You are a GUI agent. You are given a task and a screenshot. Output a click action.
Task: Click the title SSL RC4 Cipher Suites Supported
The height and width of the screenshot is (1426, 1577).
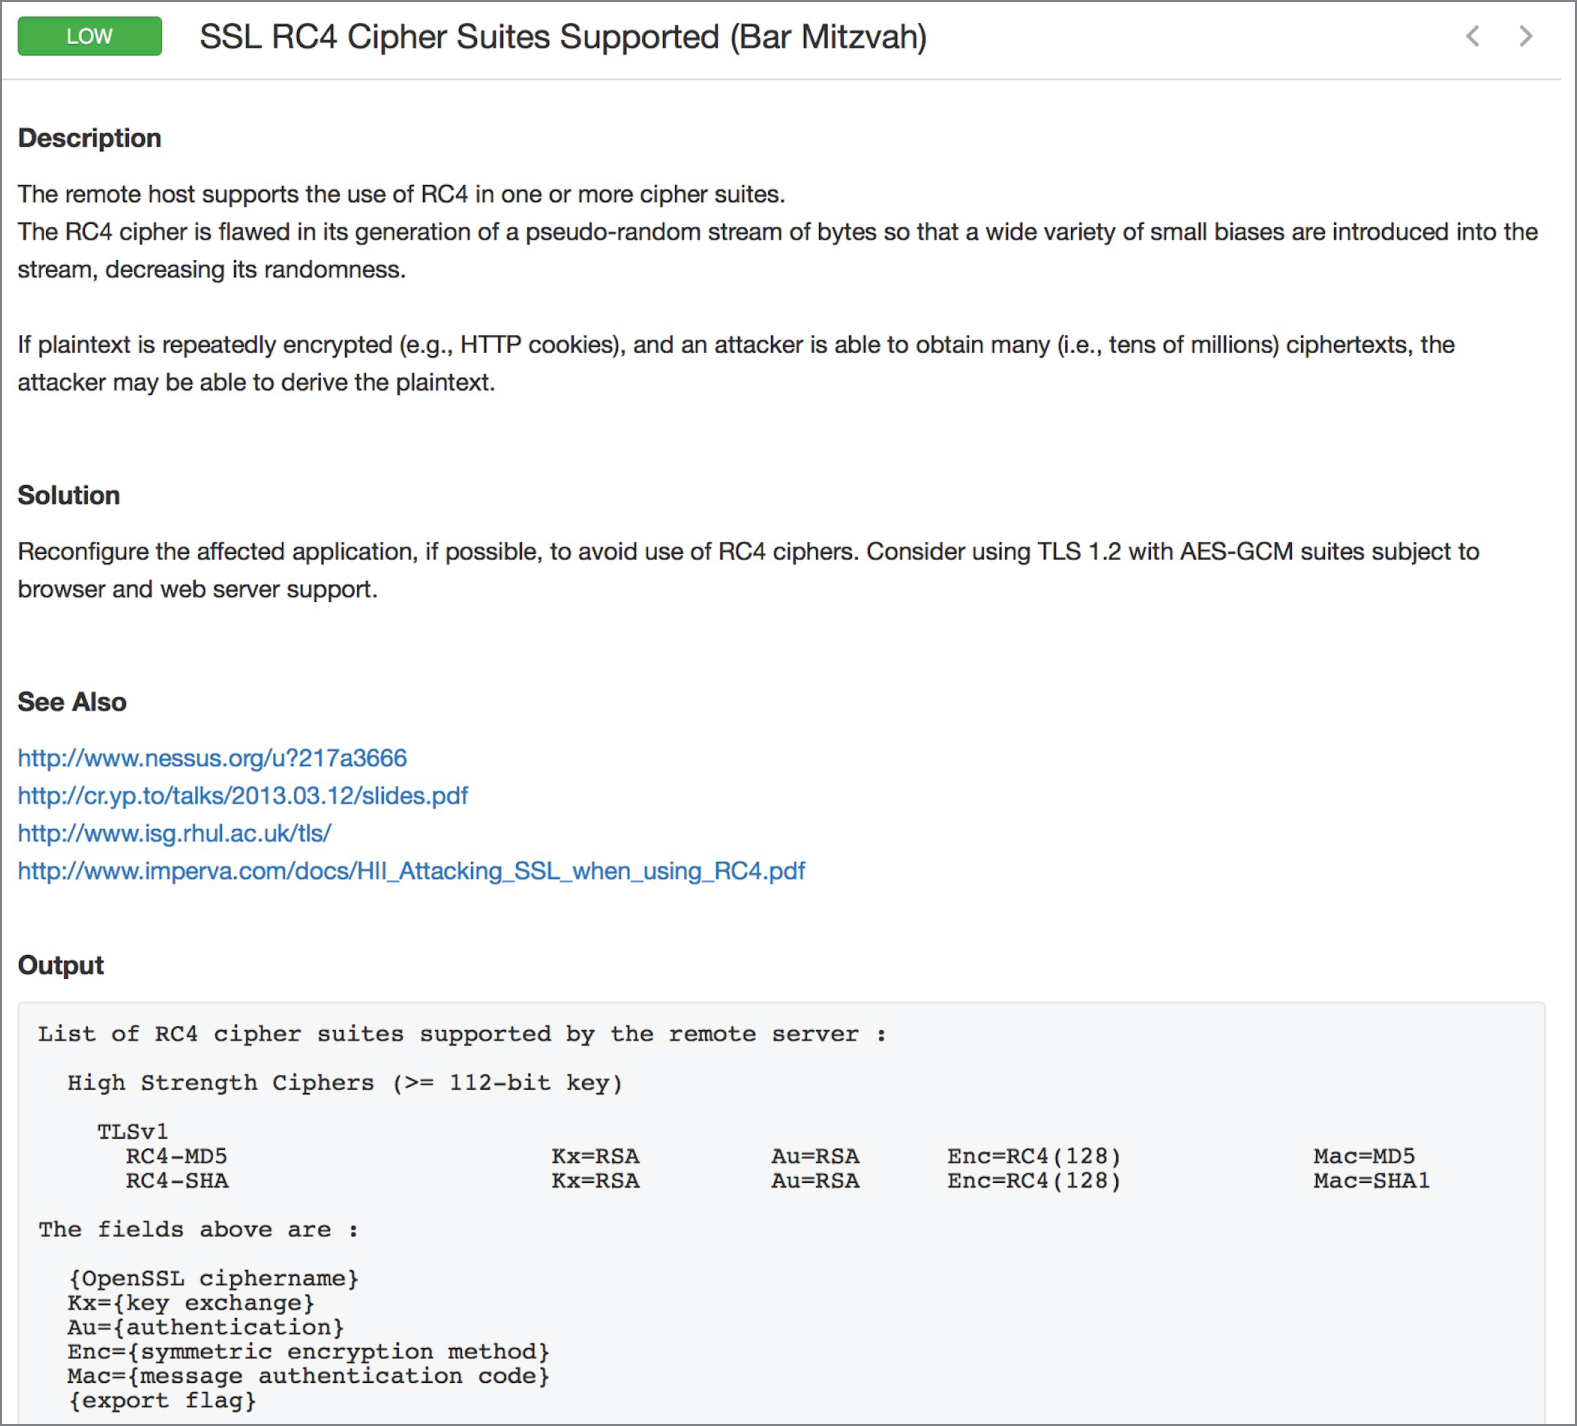point(563,37)
